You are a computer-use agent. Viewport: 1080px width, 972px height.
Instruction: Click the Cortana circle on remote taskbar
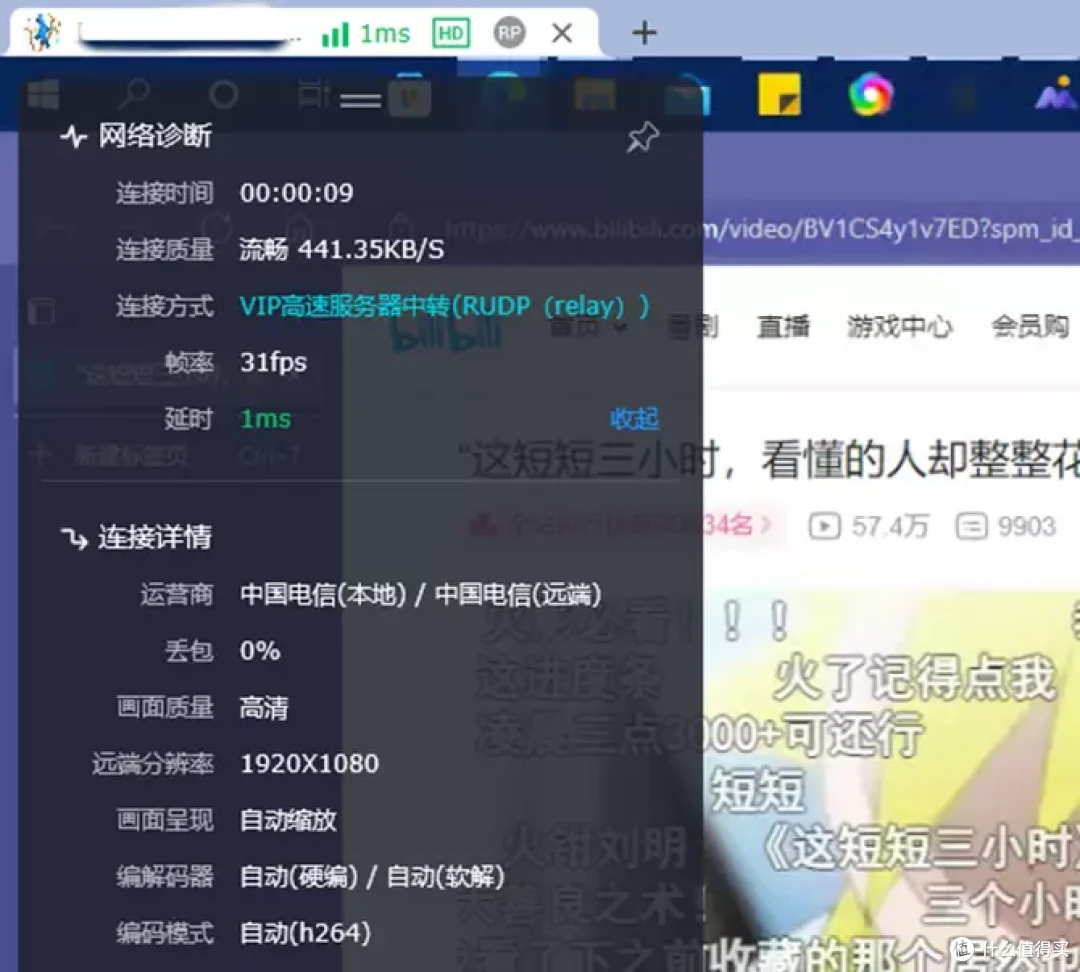(223, 95)
